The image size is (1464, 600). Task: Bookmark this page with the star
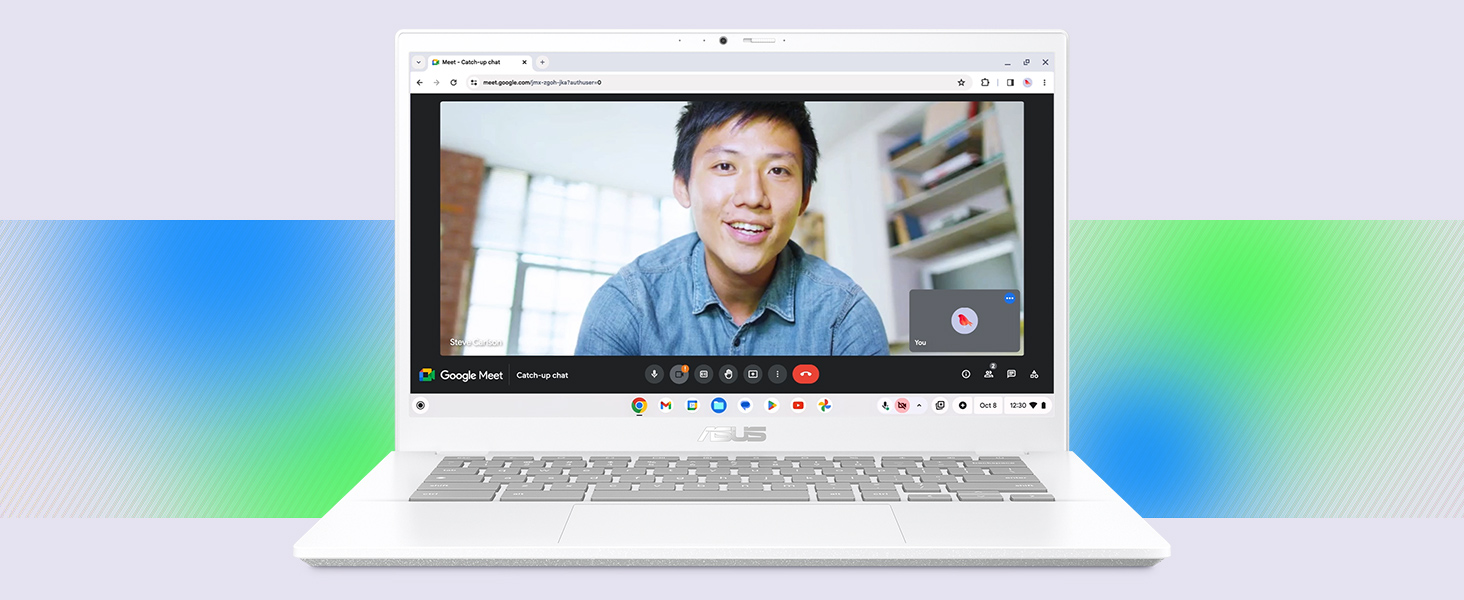[961, 82]
